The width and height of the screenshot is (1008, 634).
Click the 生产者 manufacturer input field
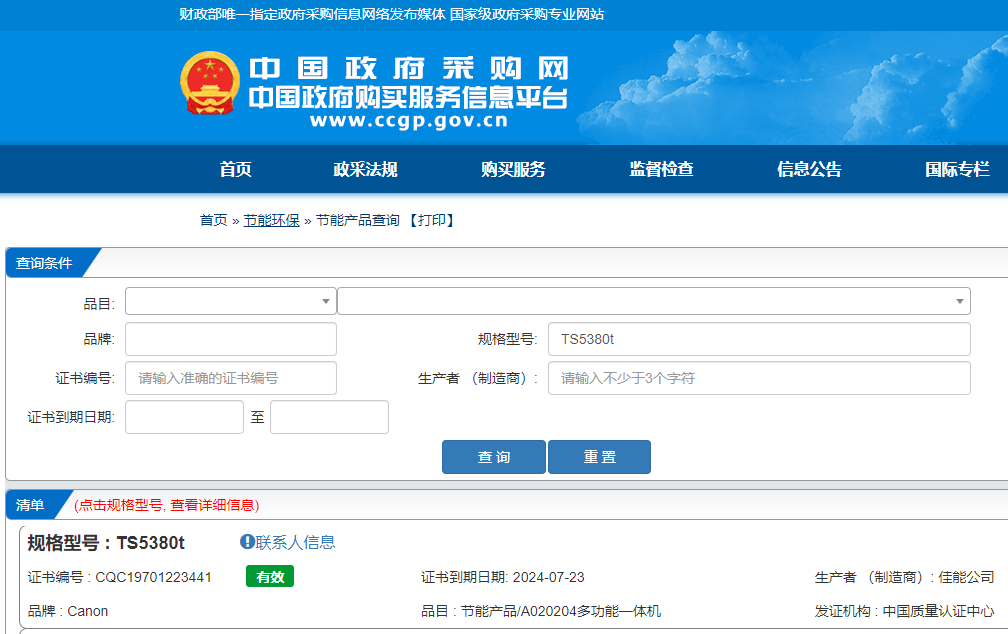758,377
